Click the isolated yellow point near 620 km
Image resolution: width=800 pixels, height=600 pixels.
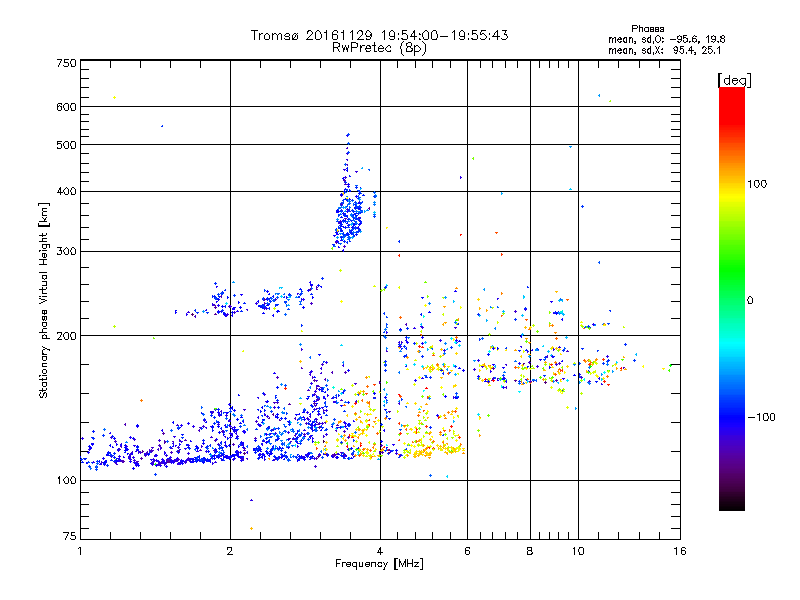coord(114,97)
